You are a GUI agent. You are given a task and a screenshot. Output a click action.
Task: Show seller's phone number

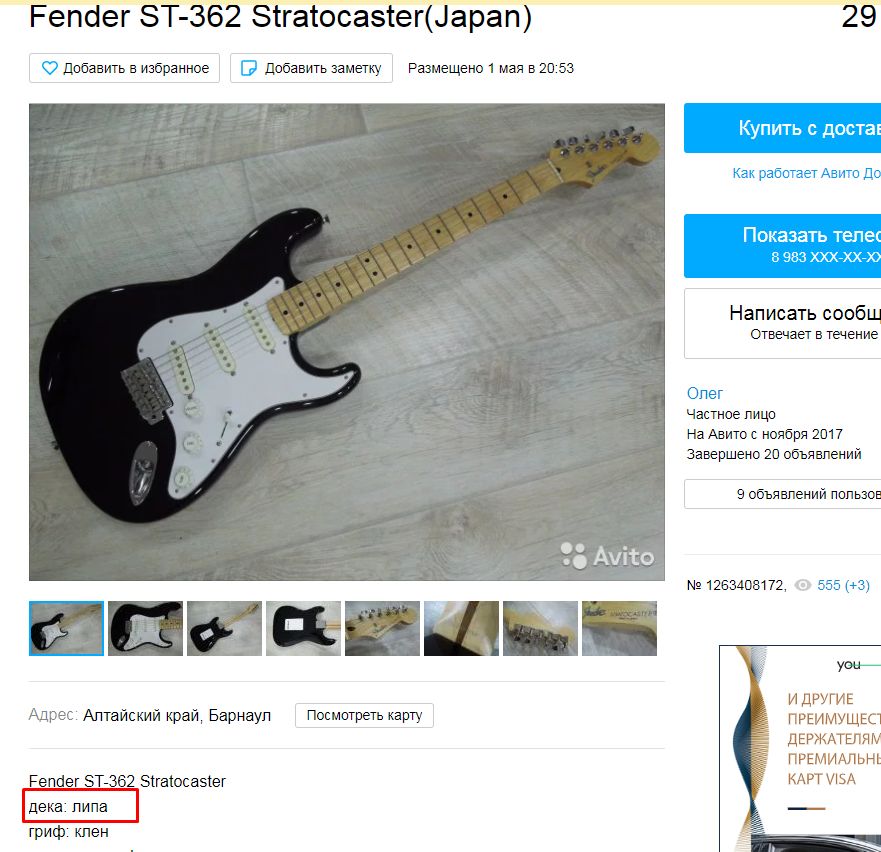(782, 246)
